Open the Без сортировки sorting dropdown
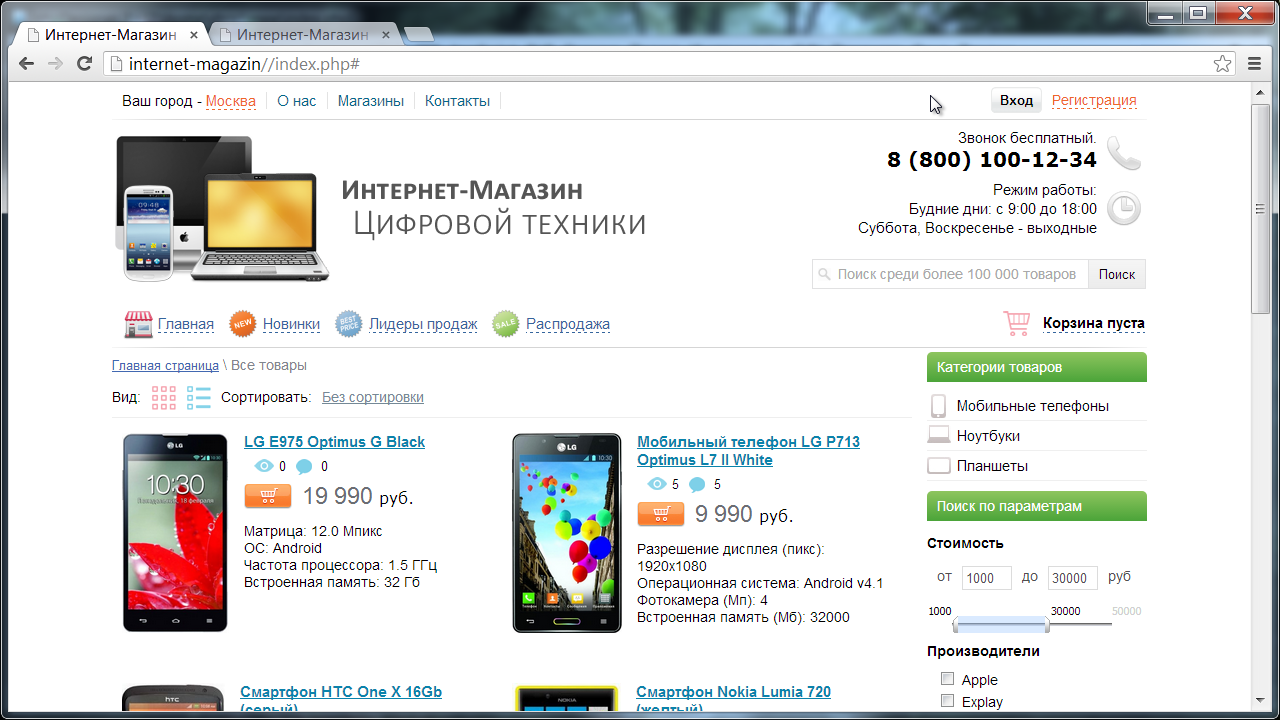This screenshot has height=720, width=1280. click(373, 397)
